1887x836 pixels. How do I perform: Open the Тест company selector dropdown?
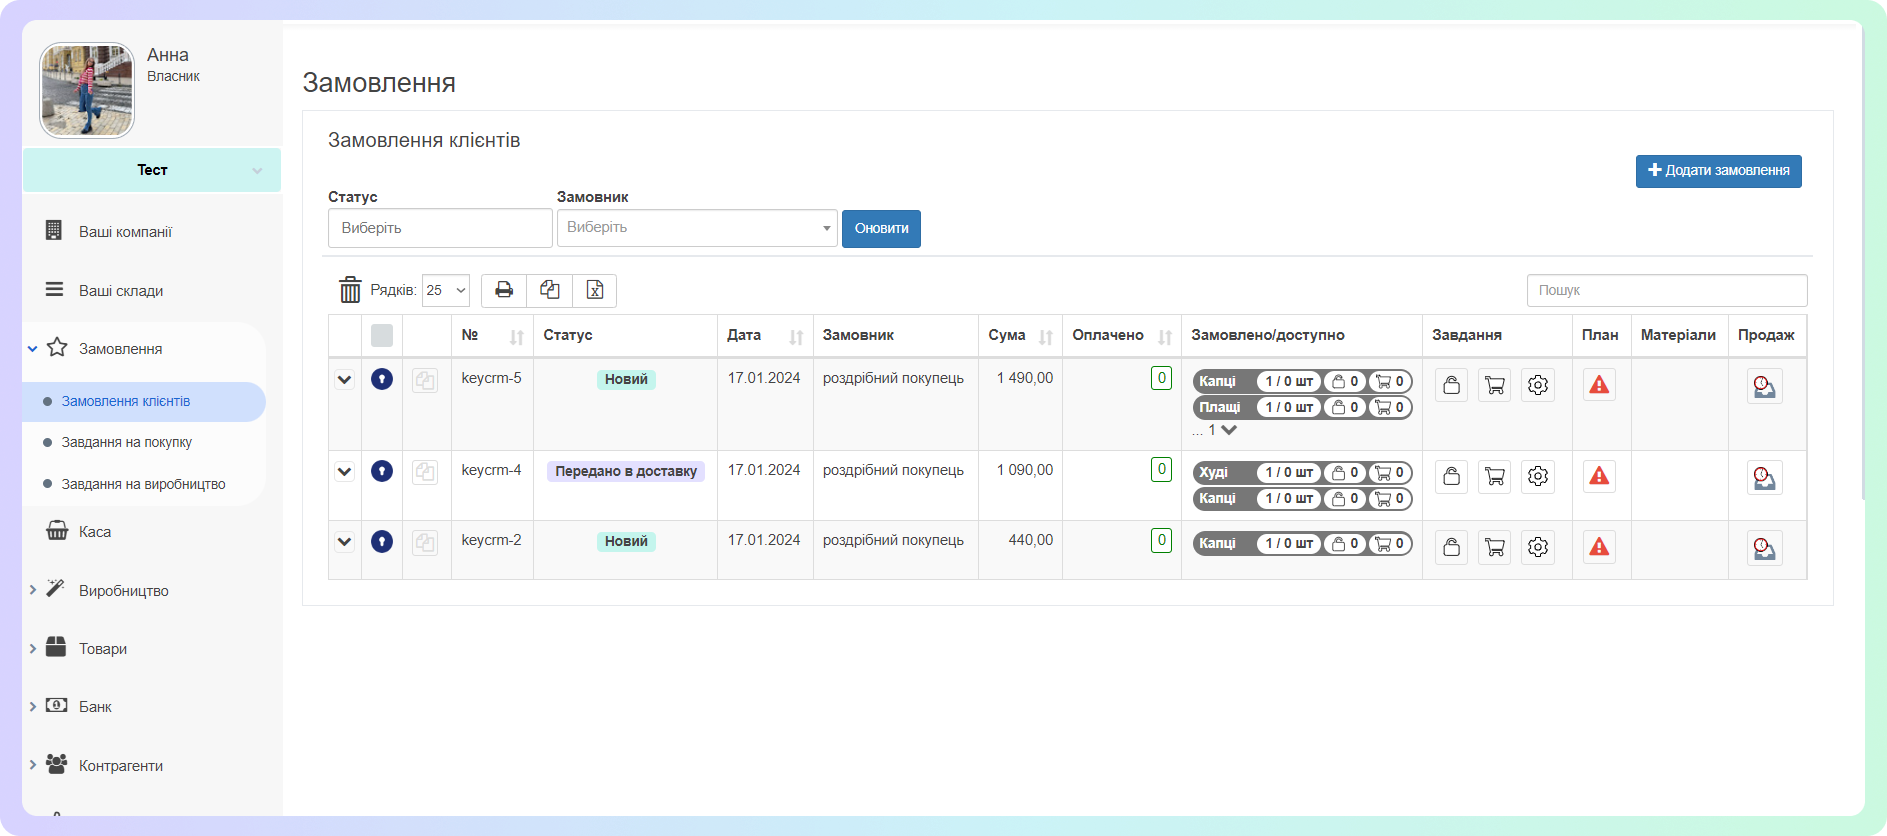point(152,170)
